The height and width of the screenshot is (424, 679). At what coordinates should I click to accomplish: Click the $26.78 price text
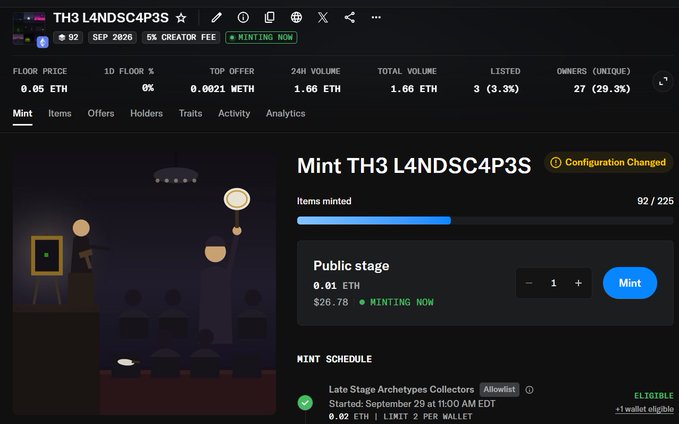point(331,302)
